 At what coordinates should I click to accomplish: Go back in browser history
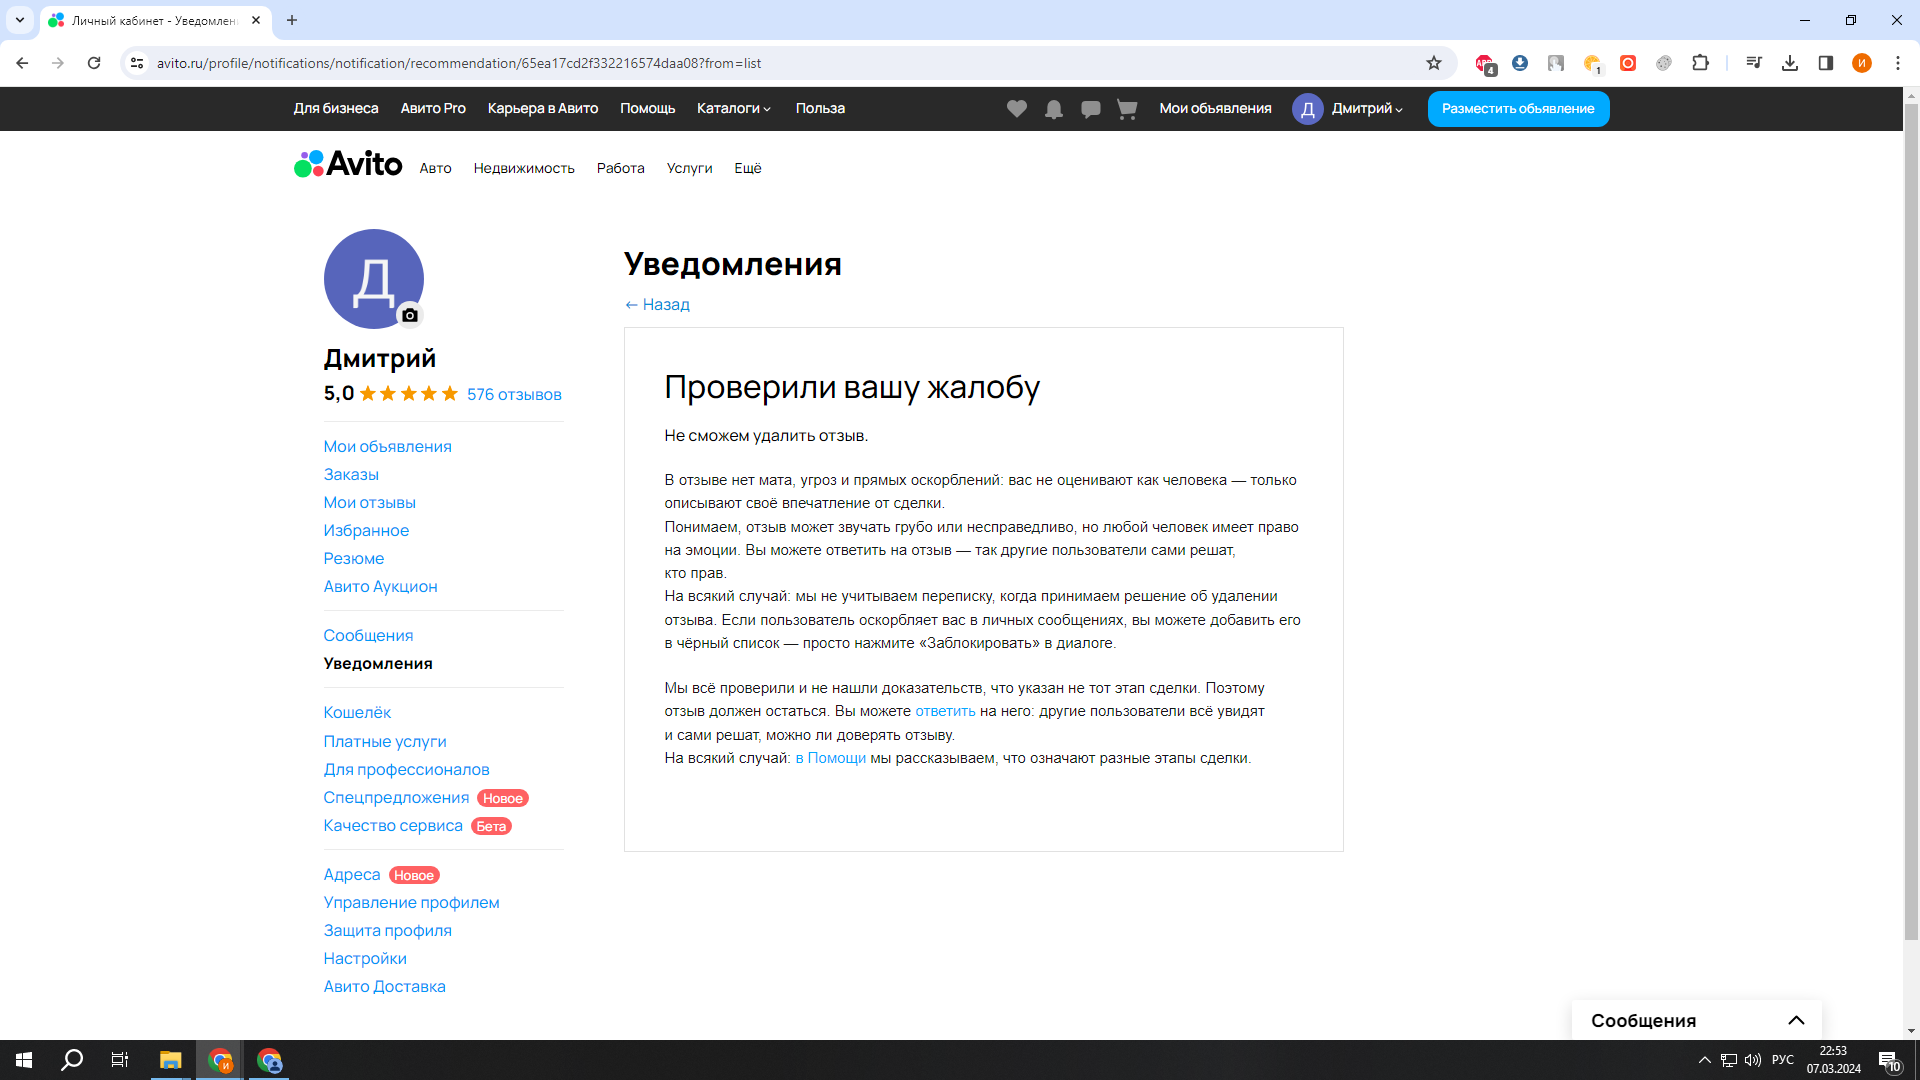[22, 63]
